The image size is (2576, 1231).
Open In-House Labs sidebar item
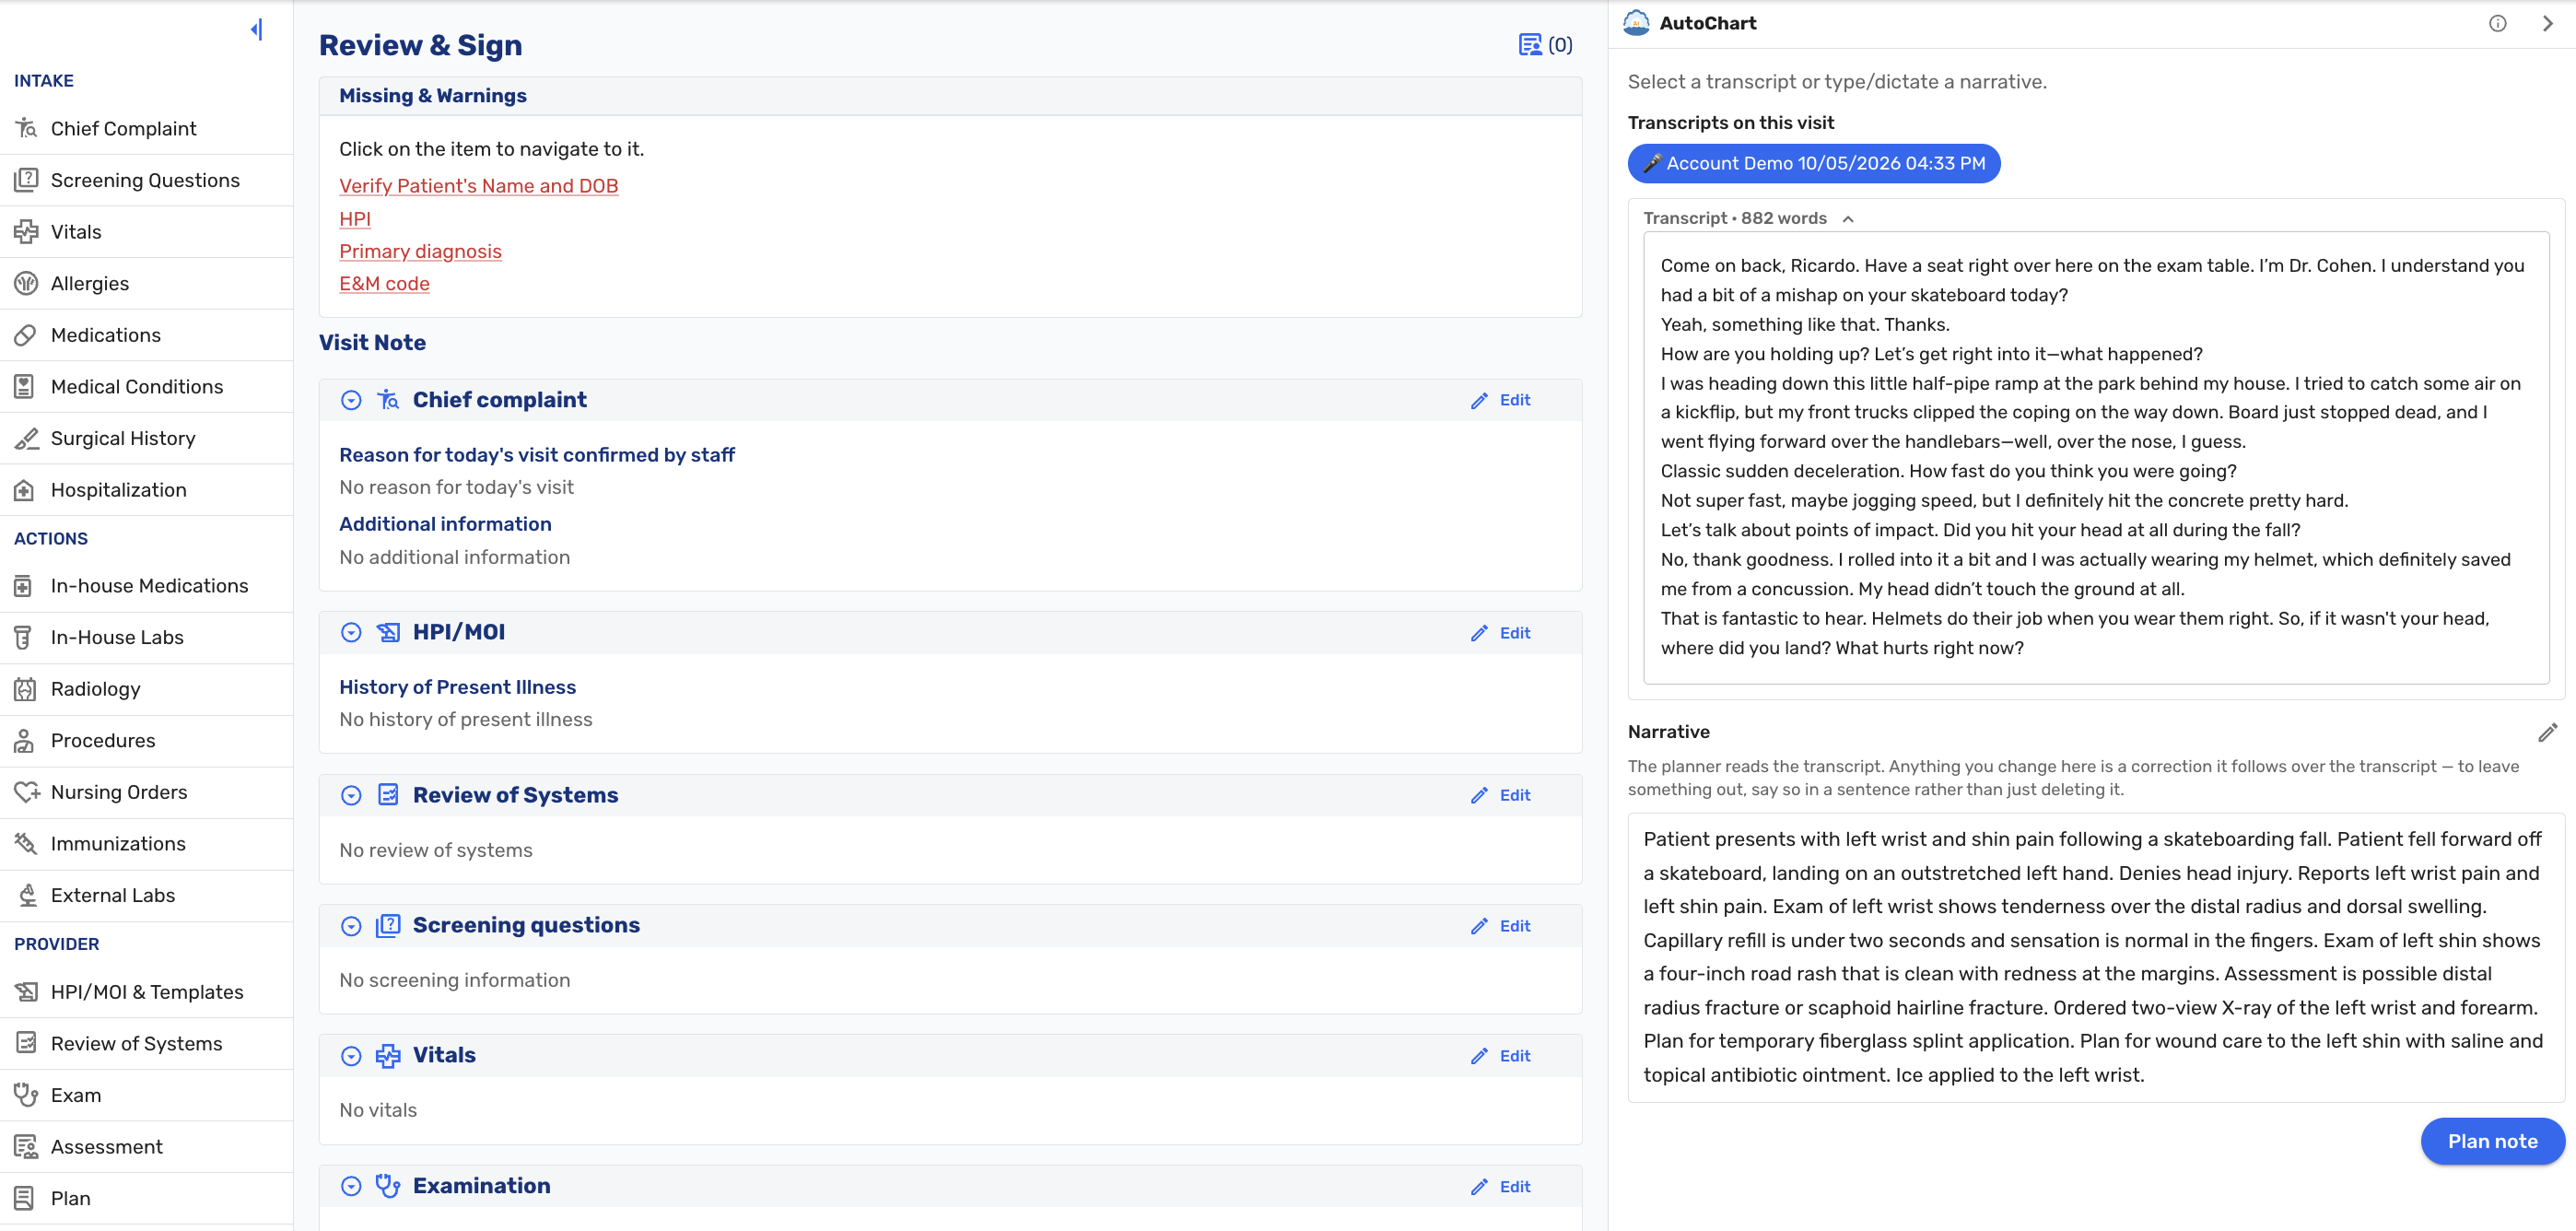(x=146, y=637)
